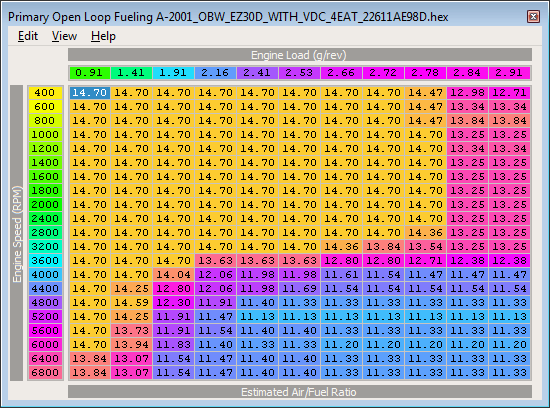Click the 11.69 cell in the 4400 RPM row

[x=300, y=289]
